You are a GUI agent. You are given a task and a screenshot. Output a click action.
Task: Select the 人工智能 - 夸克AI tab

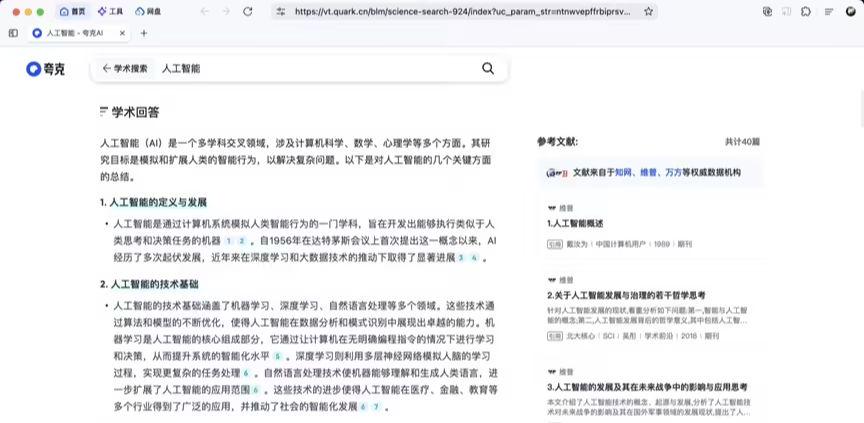[x=75, y=33]
